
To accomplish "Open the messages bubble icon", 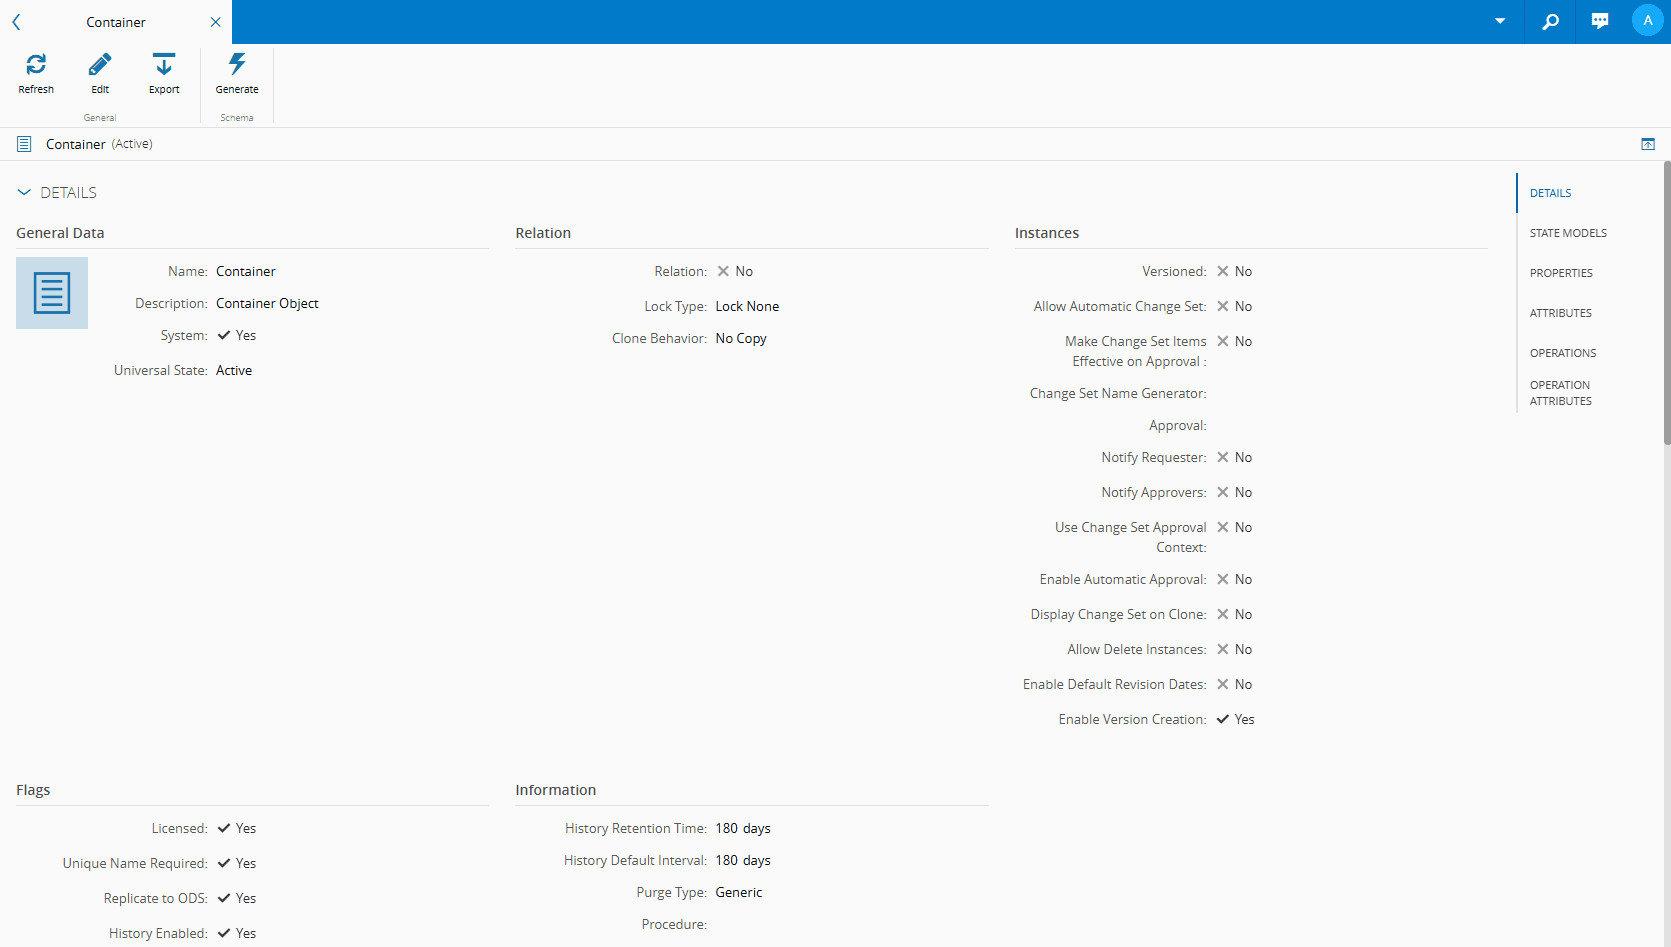I will pyautogui.click(x=1599, y=20).
